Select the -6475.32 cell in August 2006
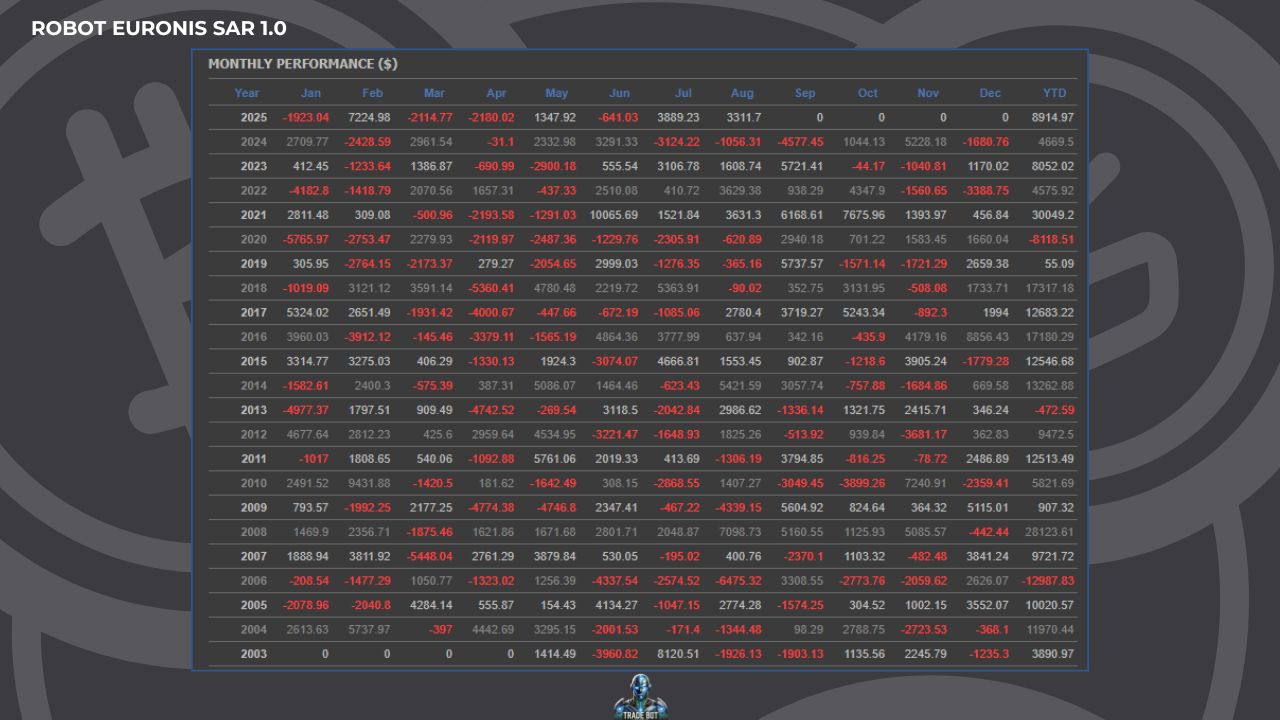The width and height of the screenshot is (1280, 720). coord(738,581)
